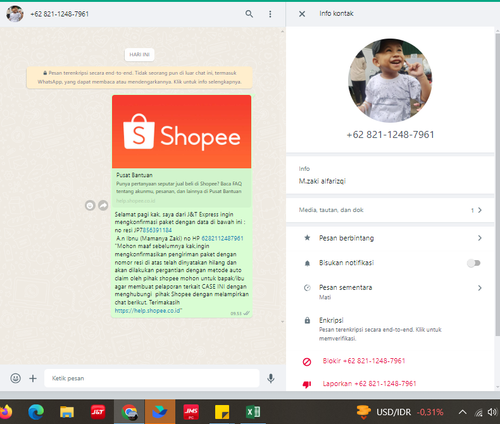This screenshot has width=500, height=424.
Task: Focus the Ketik pesan message field
Action: 152,378
